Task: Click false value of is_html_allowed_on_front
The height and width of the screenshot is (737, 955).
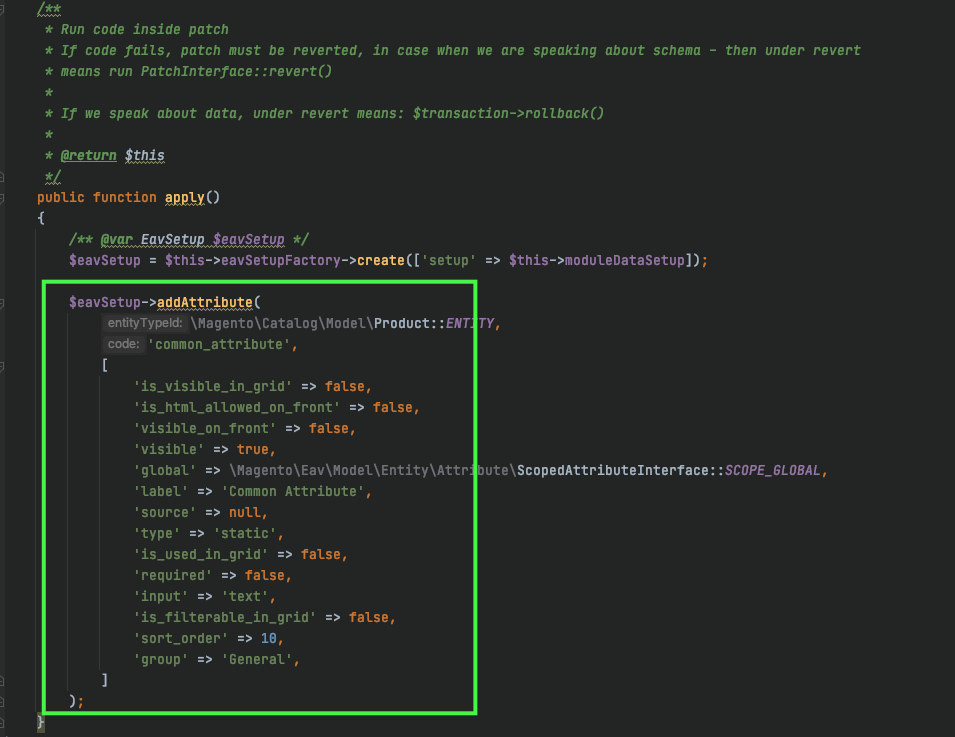Action: point(393,407)
